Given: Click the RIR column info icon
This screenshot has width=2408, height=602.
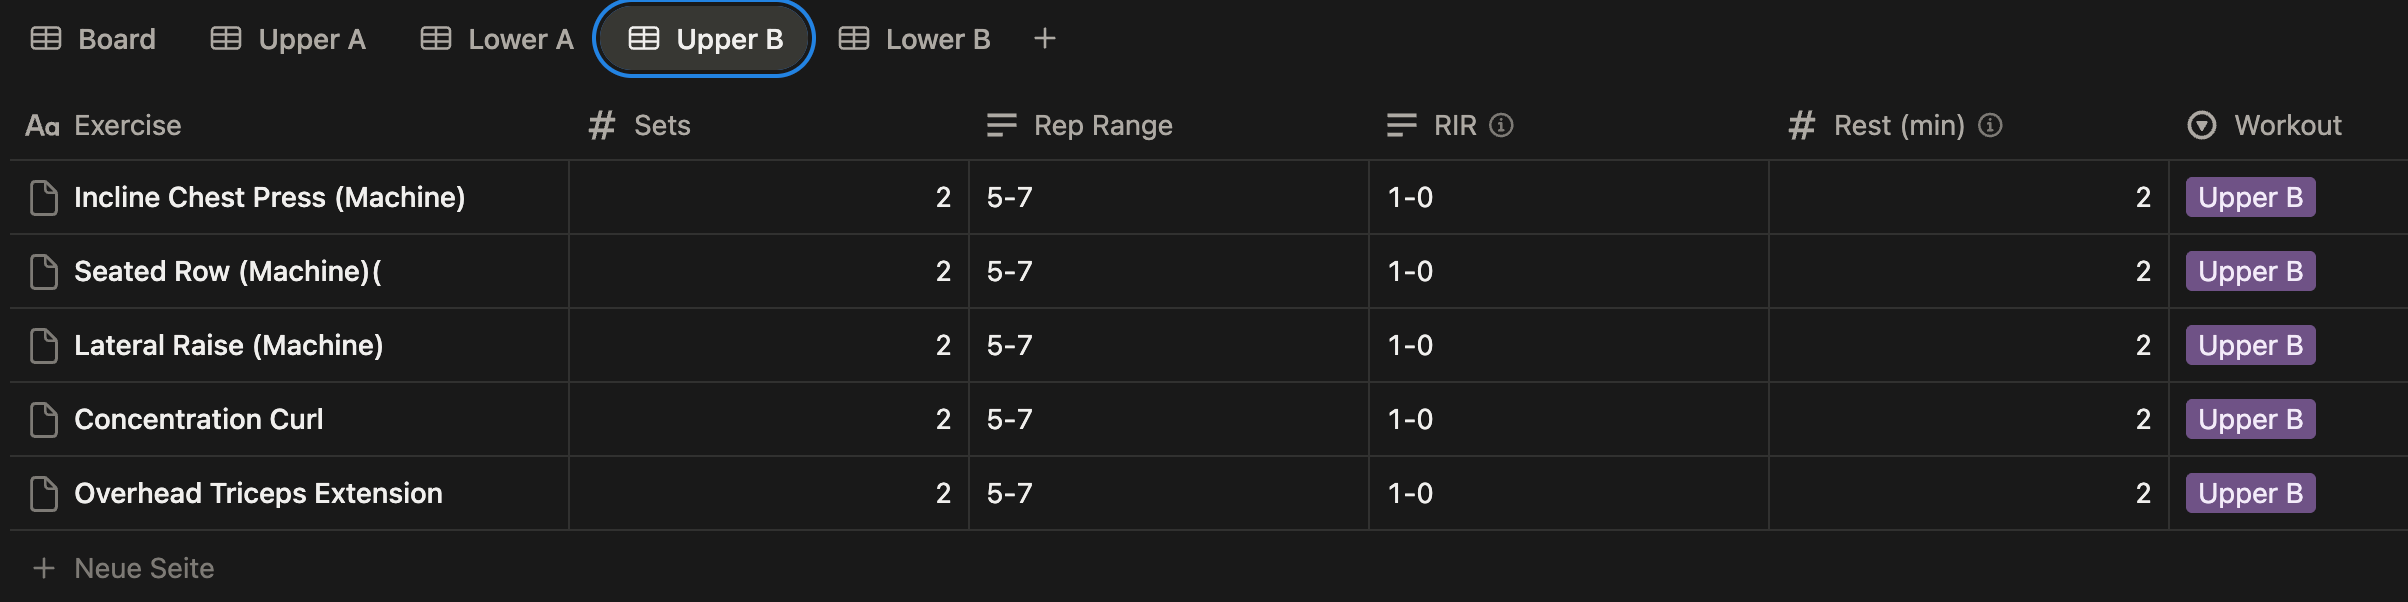Looking at the screenshot, I should (x=1501, y=125).
